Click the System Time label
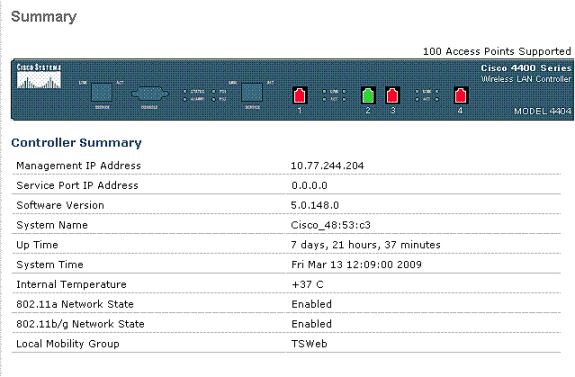575x377 pixels. click(x=50, y=265)
